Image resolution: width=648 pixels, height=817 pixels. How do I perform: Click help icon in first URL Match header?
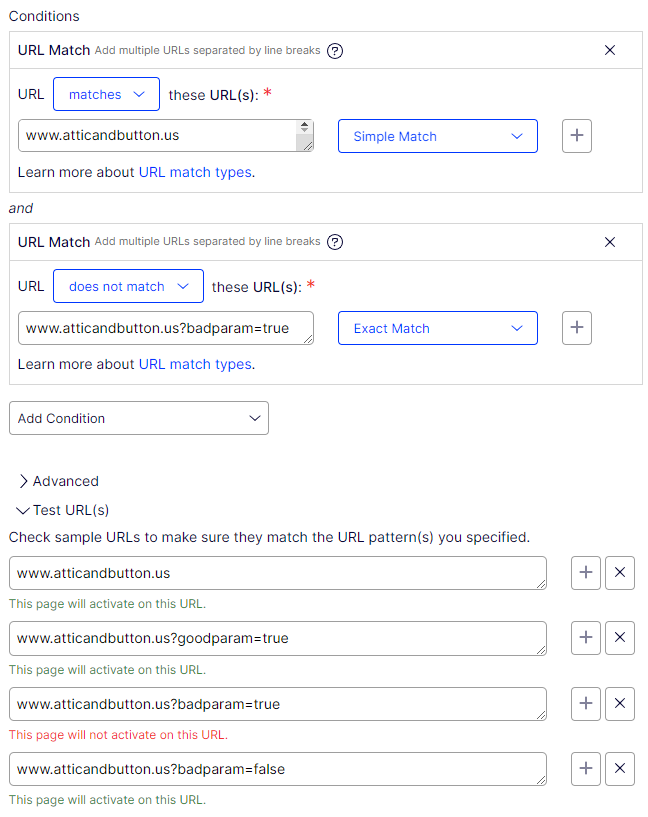(x=335, y=50)
